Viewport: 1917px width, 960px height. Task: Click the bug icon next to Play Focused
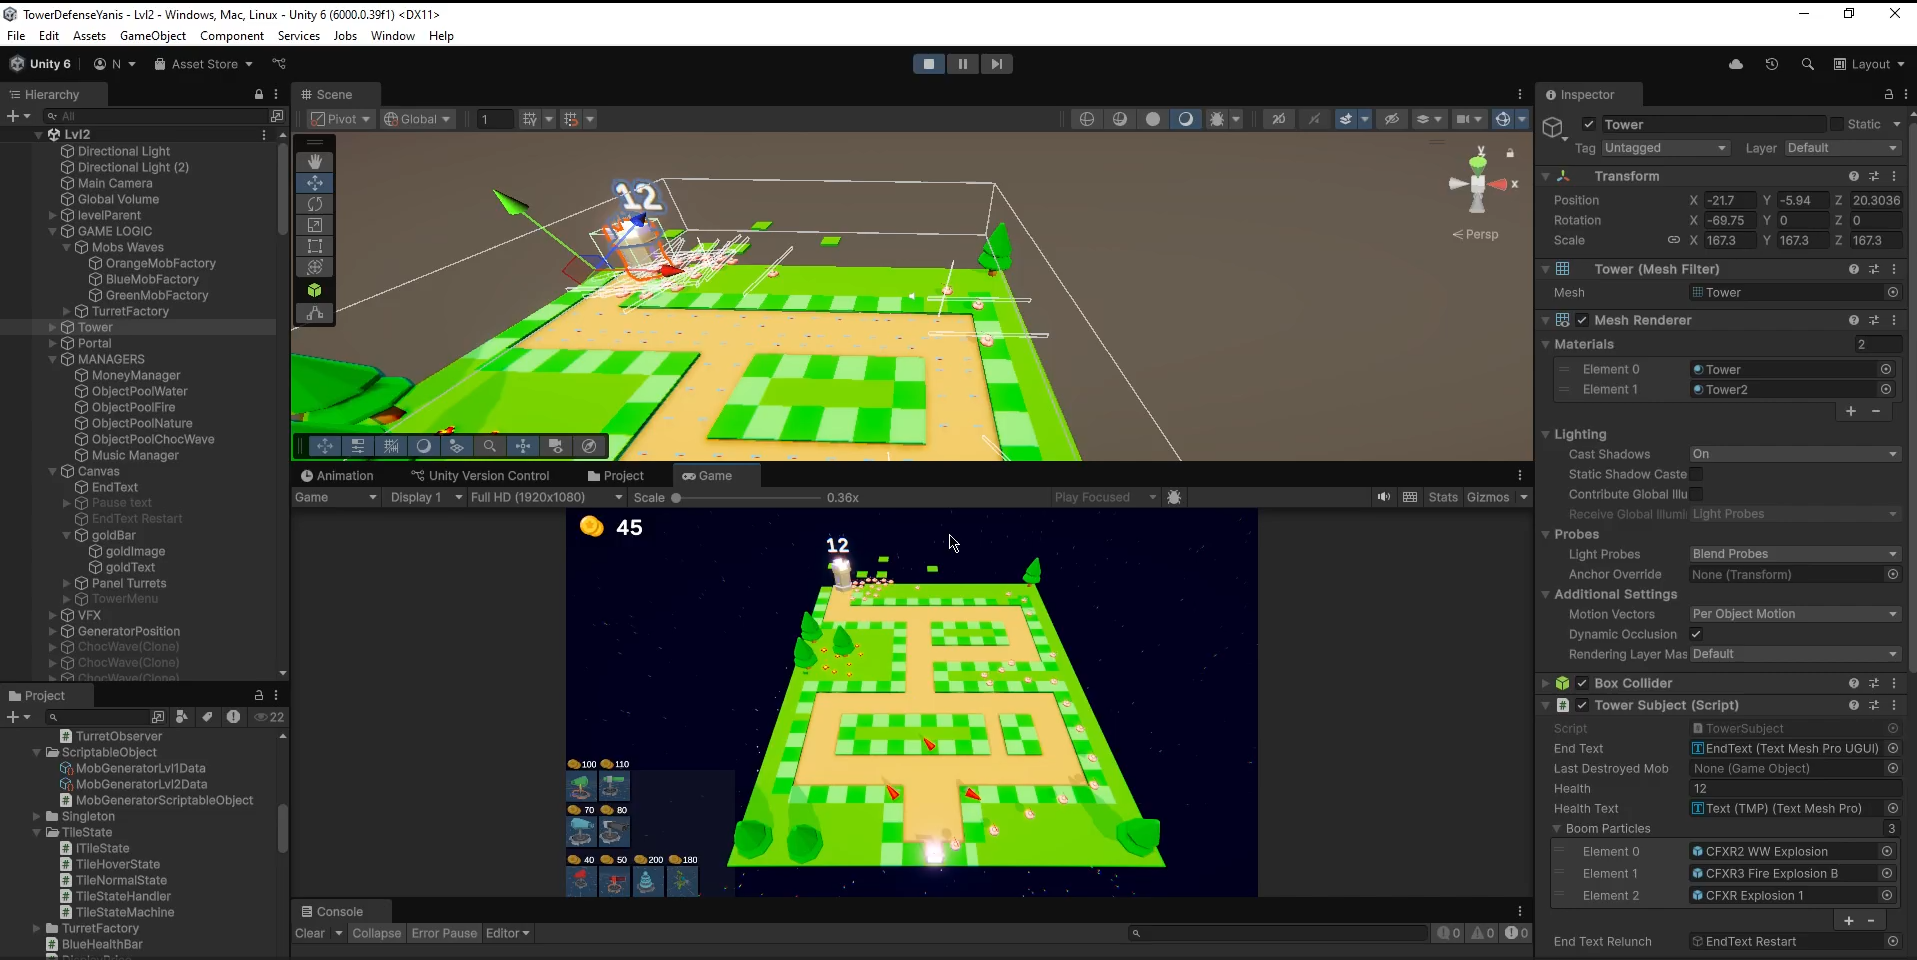pos(1174,497)
